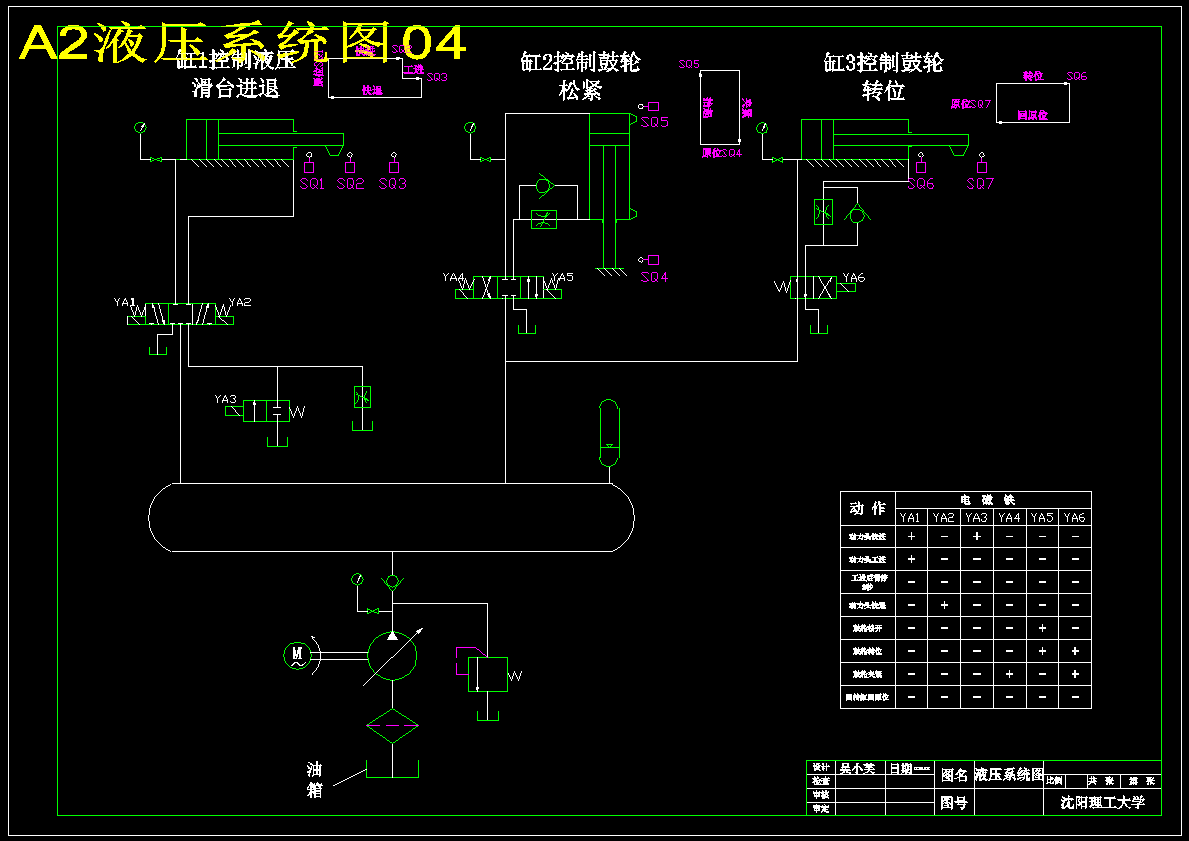The width and height of the screenshot is (1189, 841).
Task: Click the oil tank symbol at bottom
Action: (x=392, y=769)
